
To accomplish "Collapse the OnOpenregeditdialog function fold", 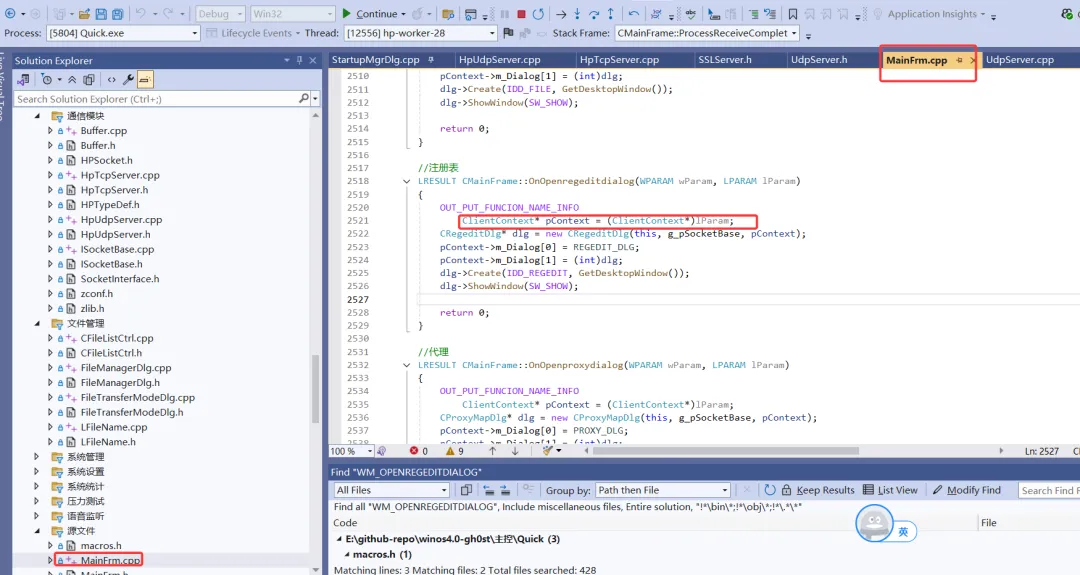I will coord(406,181).
